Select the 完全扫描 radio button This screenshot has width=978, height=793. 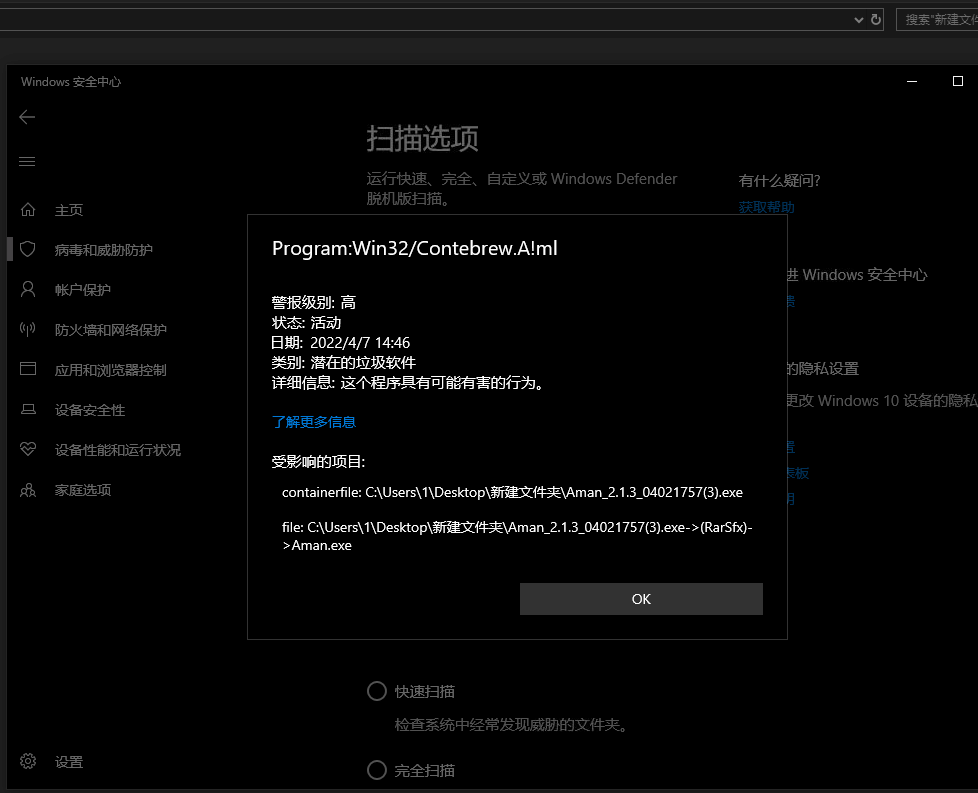[x=377, y=770]
